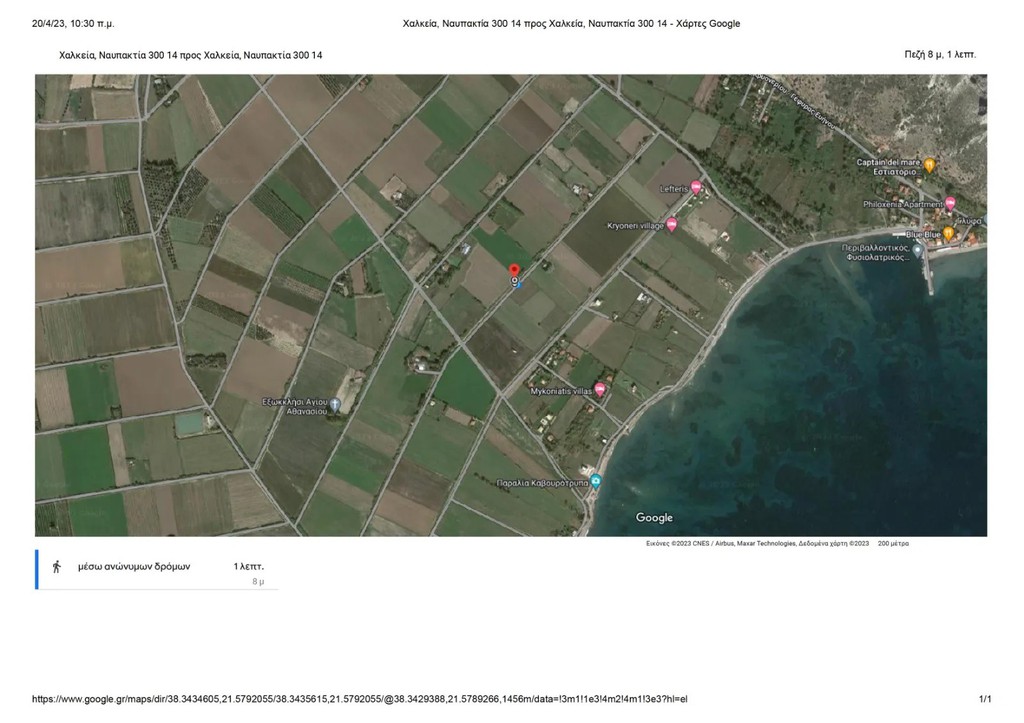This screenshot has height=723, width=1024.
Task: Select the Παραλία Καβουρότρυπα label text
Action: click(x=542, y=483)
